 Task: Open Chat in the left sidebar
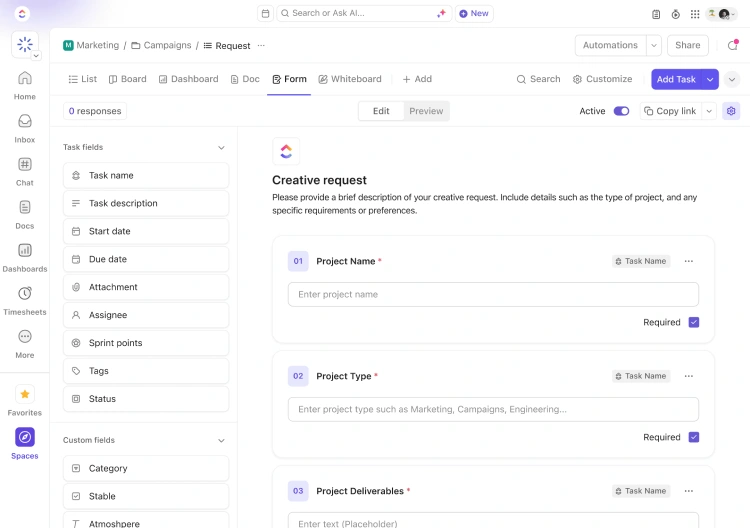coord(25,165)
